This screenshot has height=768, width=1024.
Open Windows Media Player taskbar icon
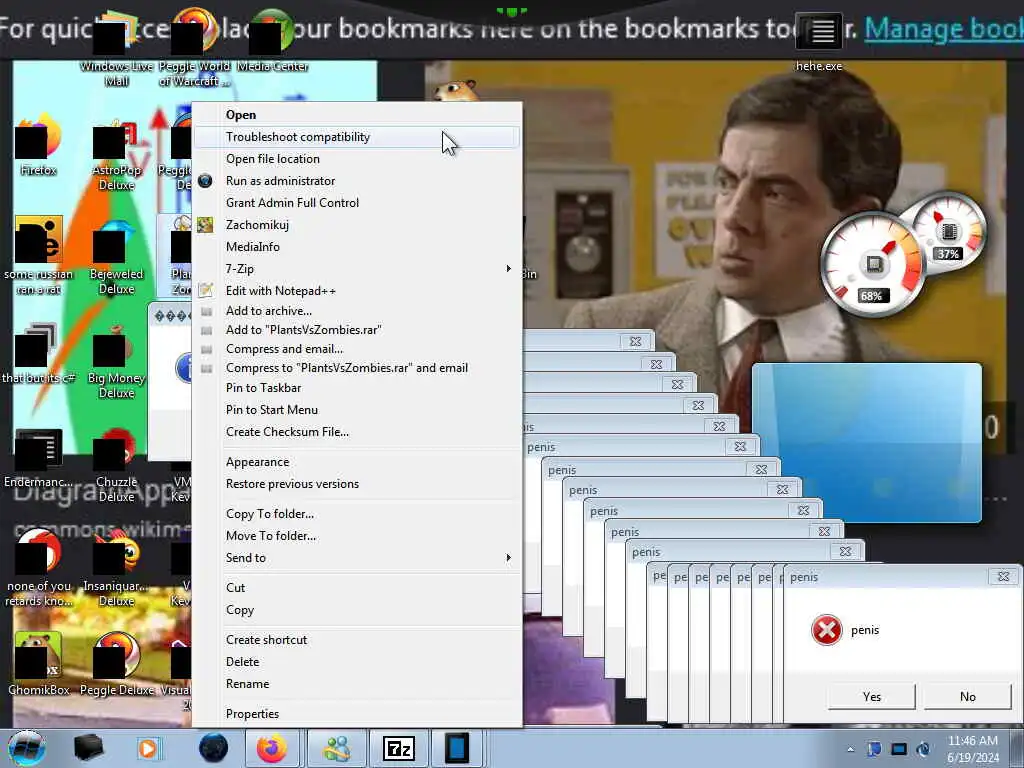[148, 748]
